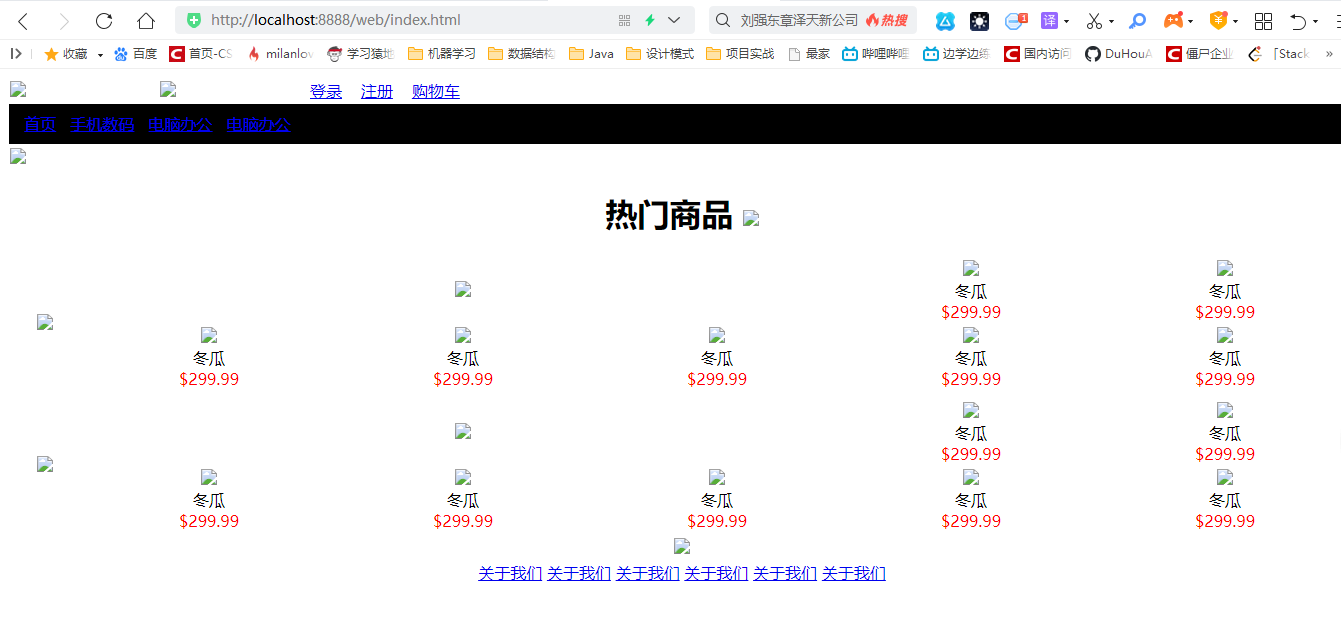Open the dropdown arrow beside the translate icon
The width and height of the screenshot is (1341, 623).
click(x=1066, y=20)
